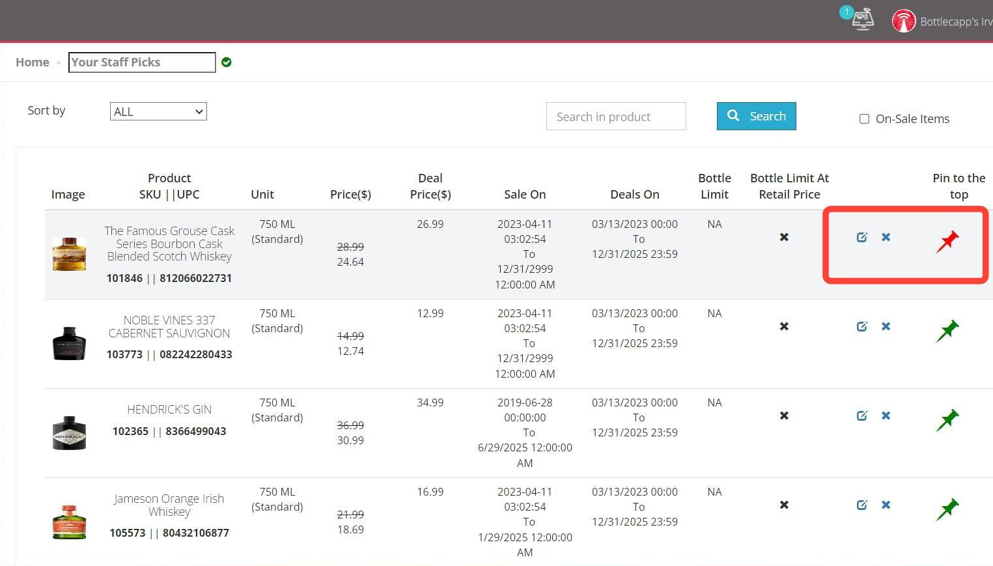Click the deal price 12.99

(x=430, y=313)
